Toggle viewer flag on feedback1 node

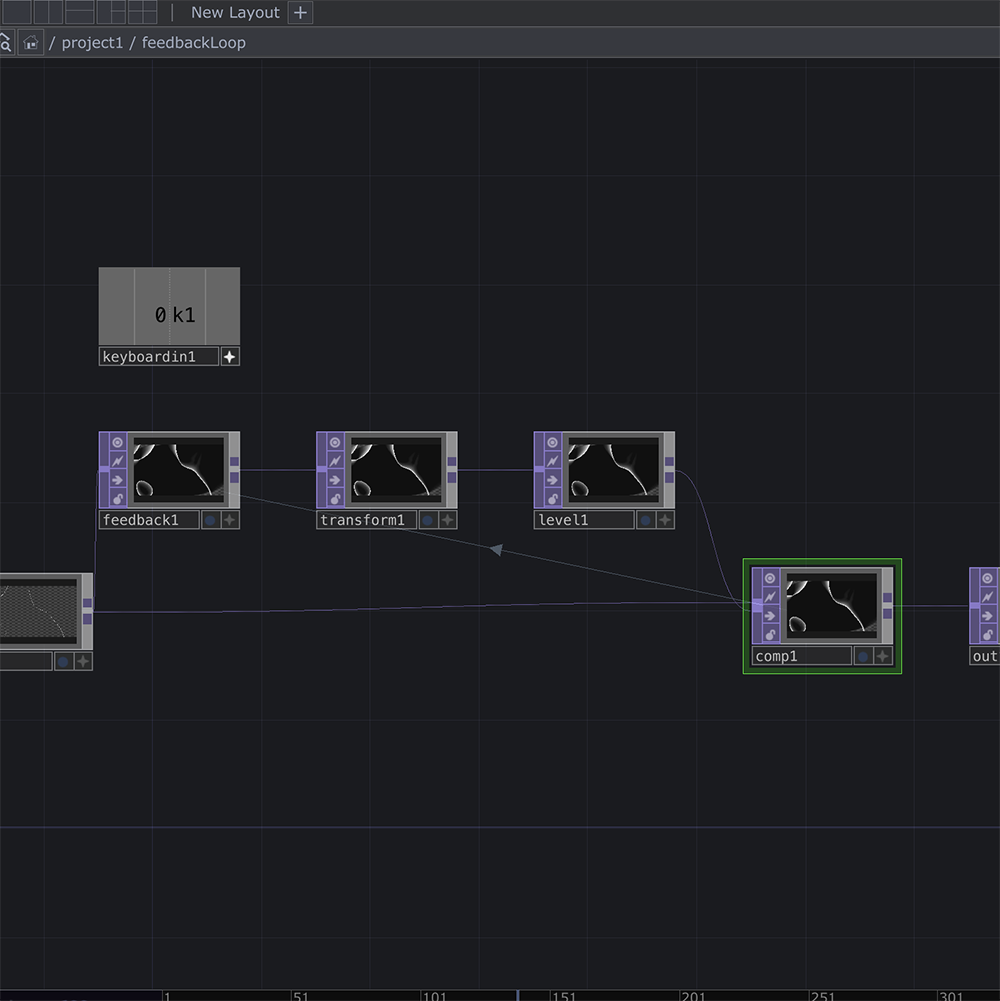pyautogui.click(x=118, y=442)
